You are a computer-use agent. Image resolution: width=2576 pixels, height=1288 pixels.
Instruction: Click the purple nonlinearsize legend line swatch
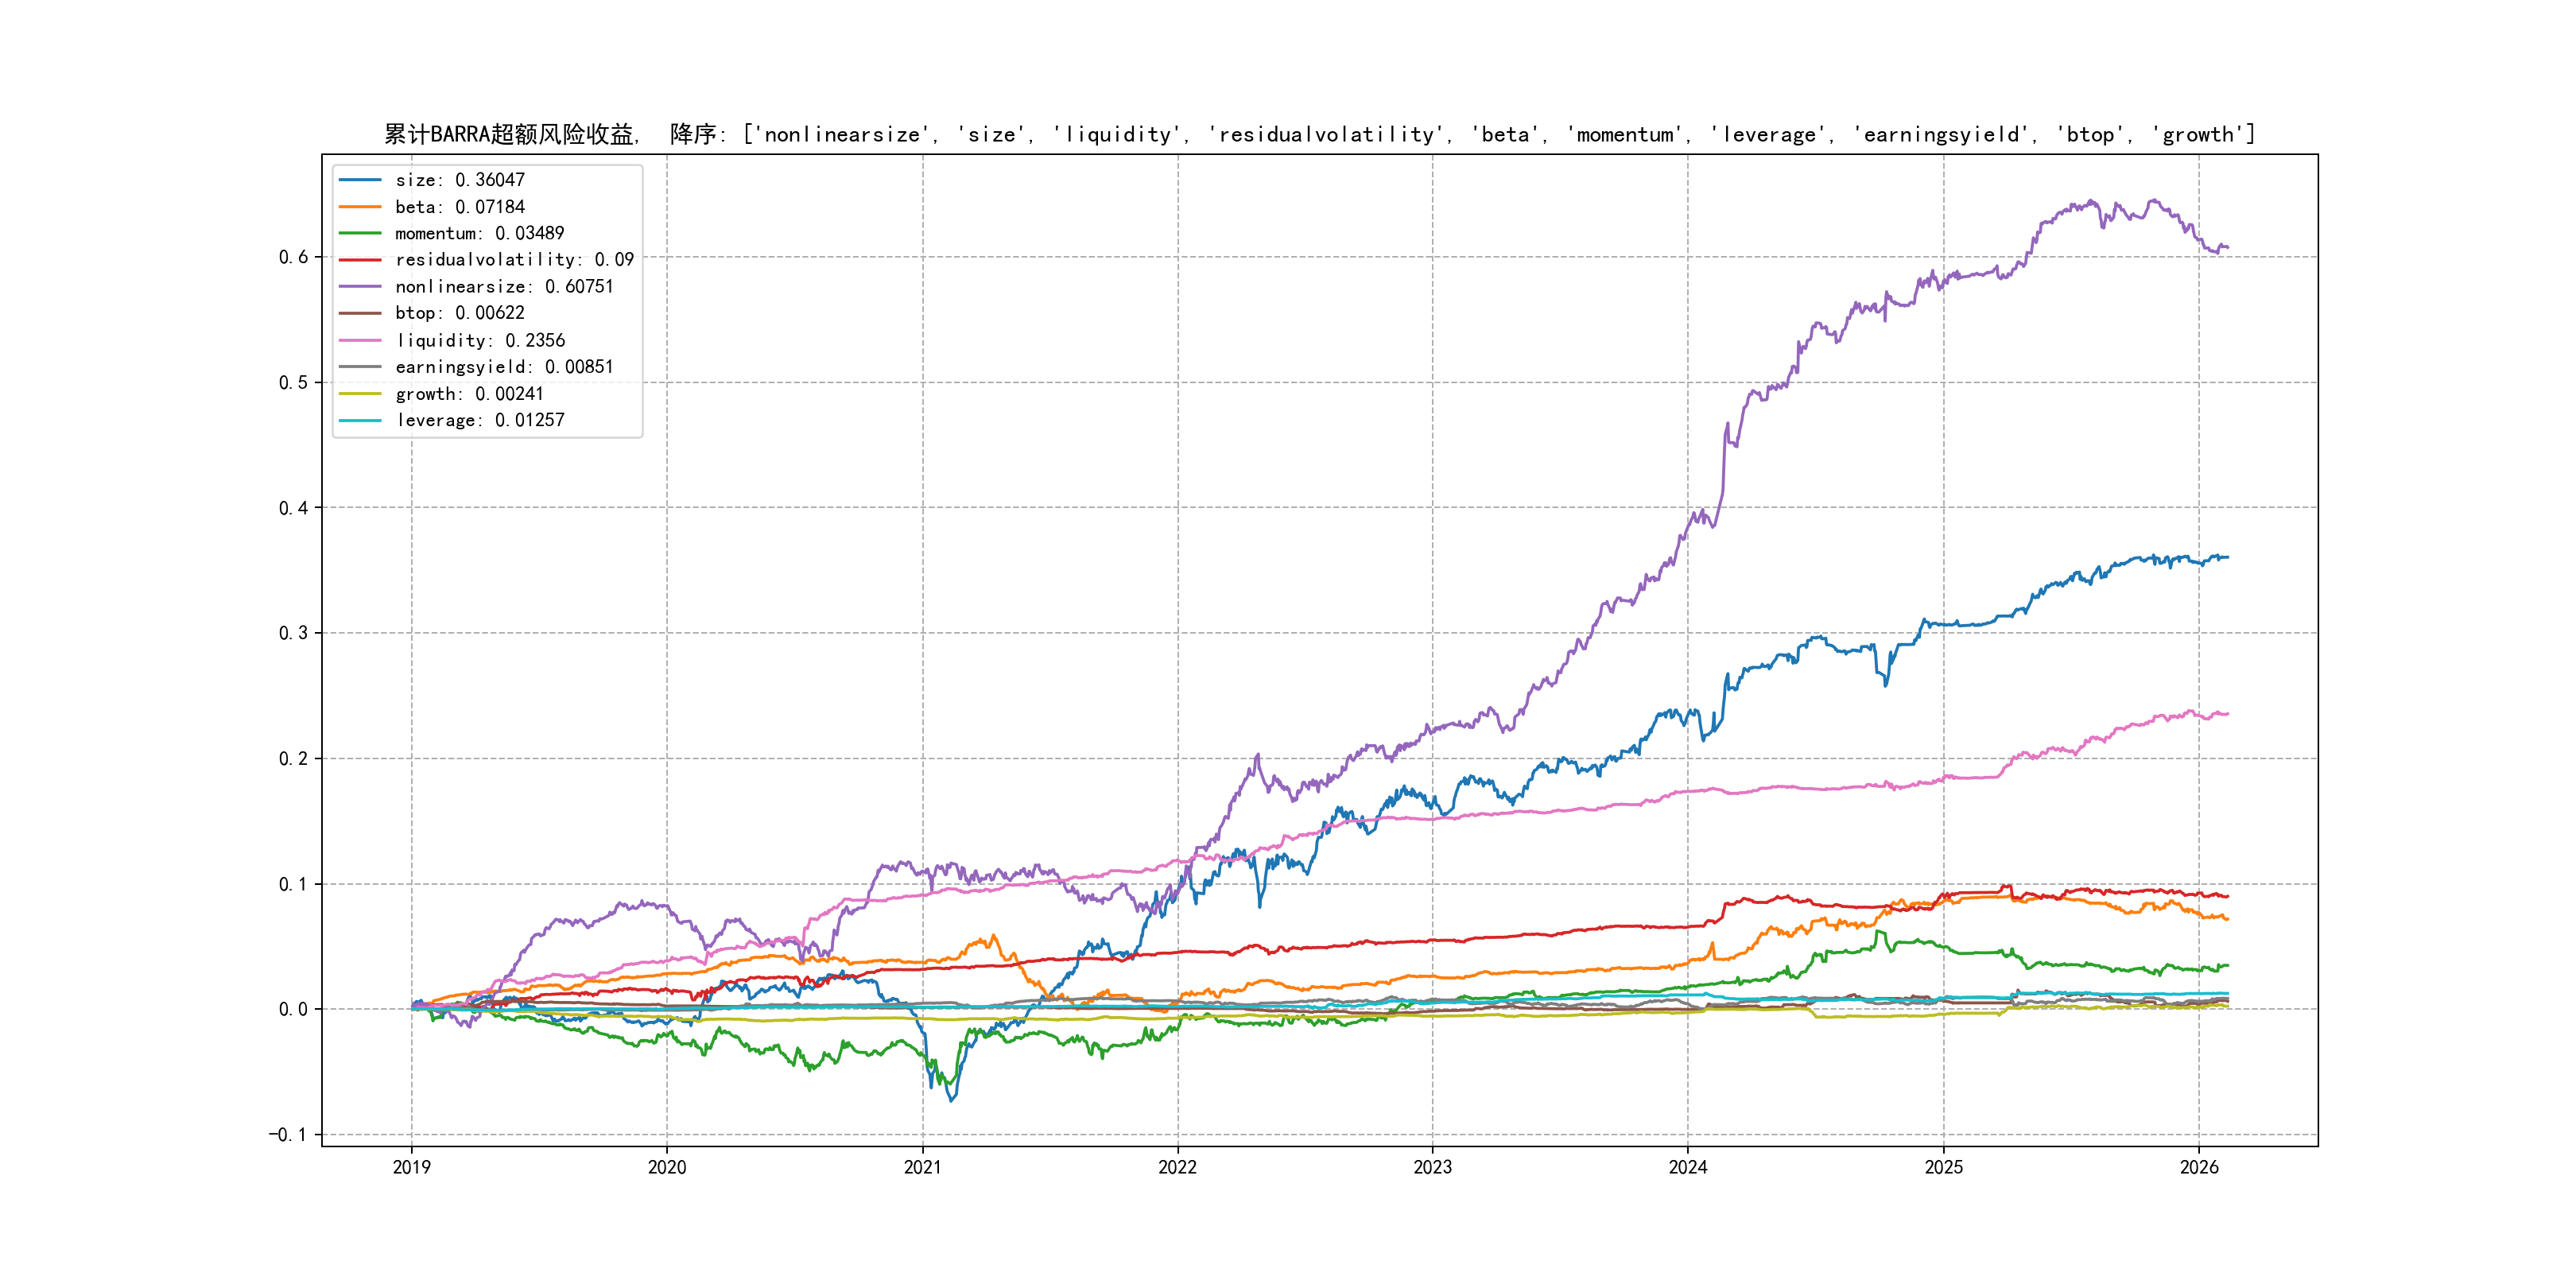[360, 287]
